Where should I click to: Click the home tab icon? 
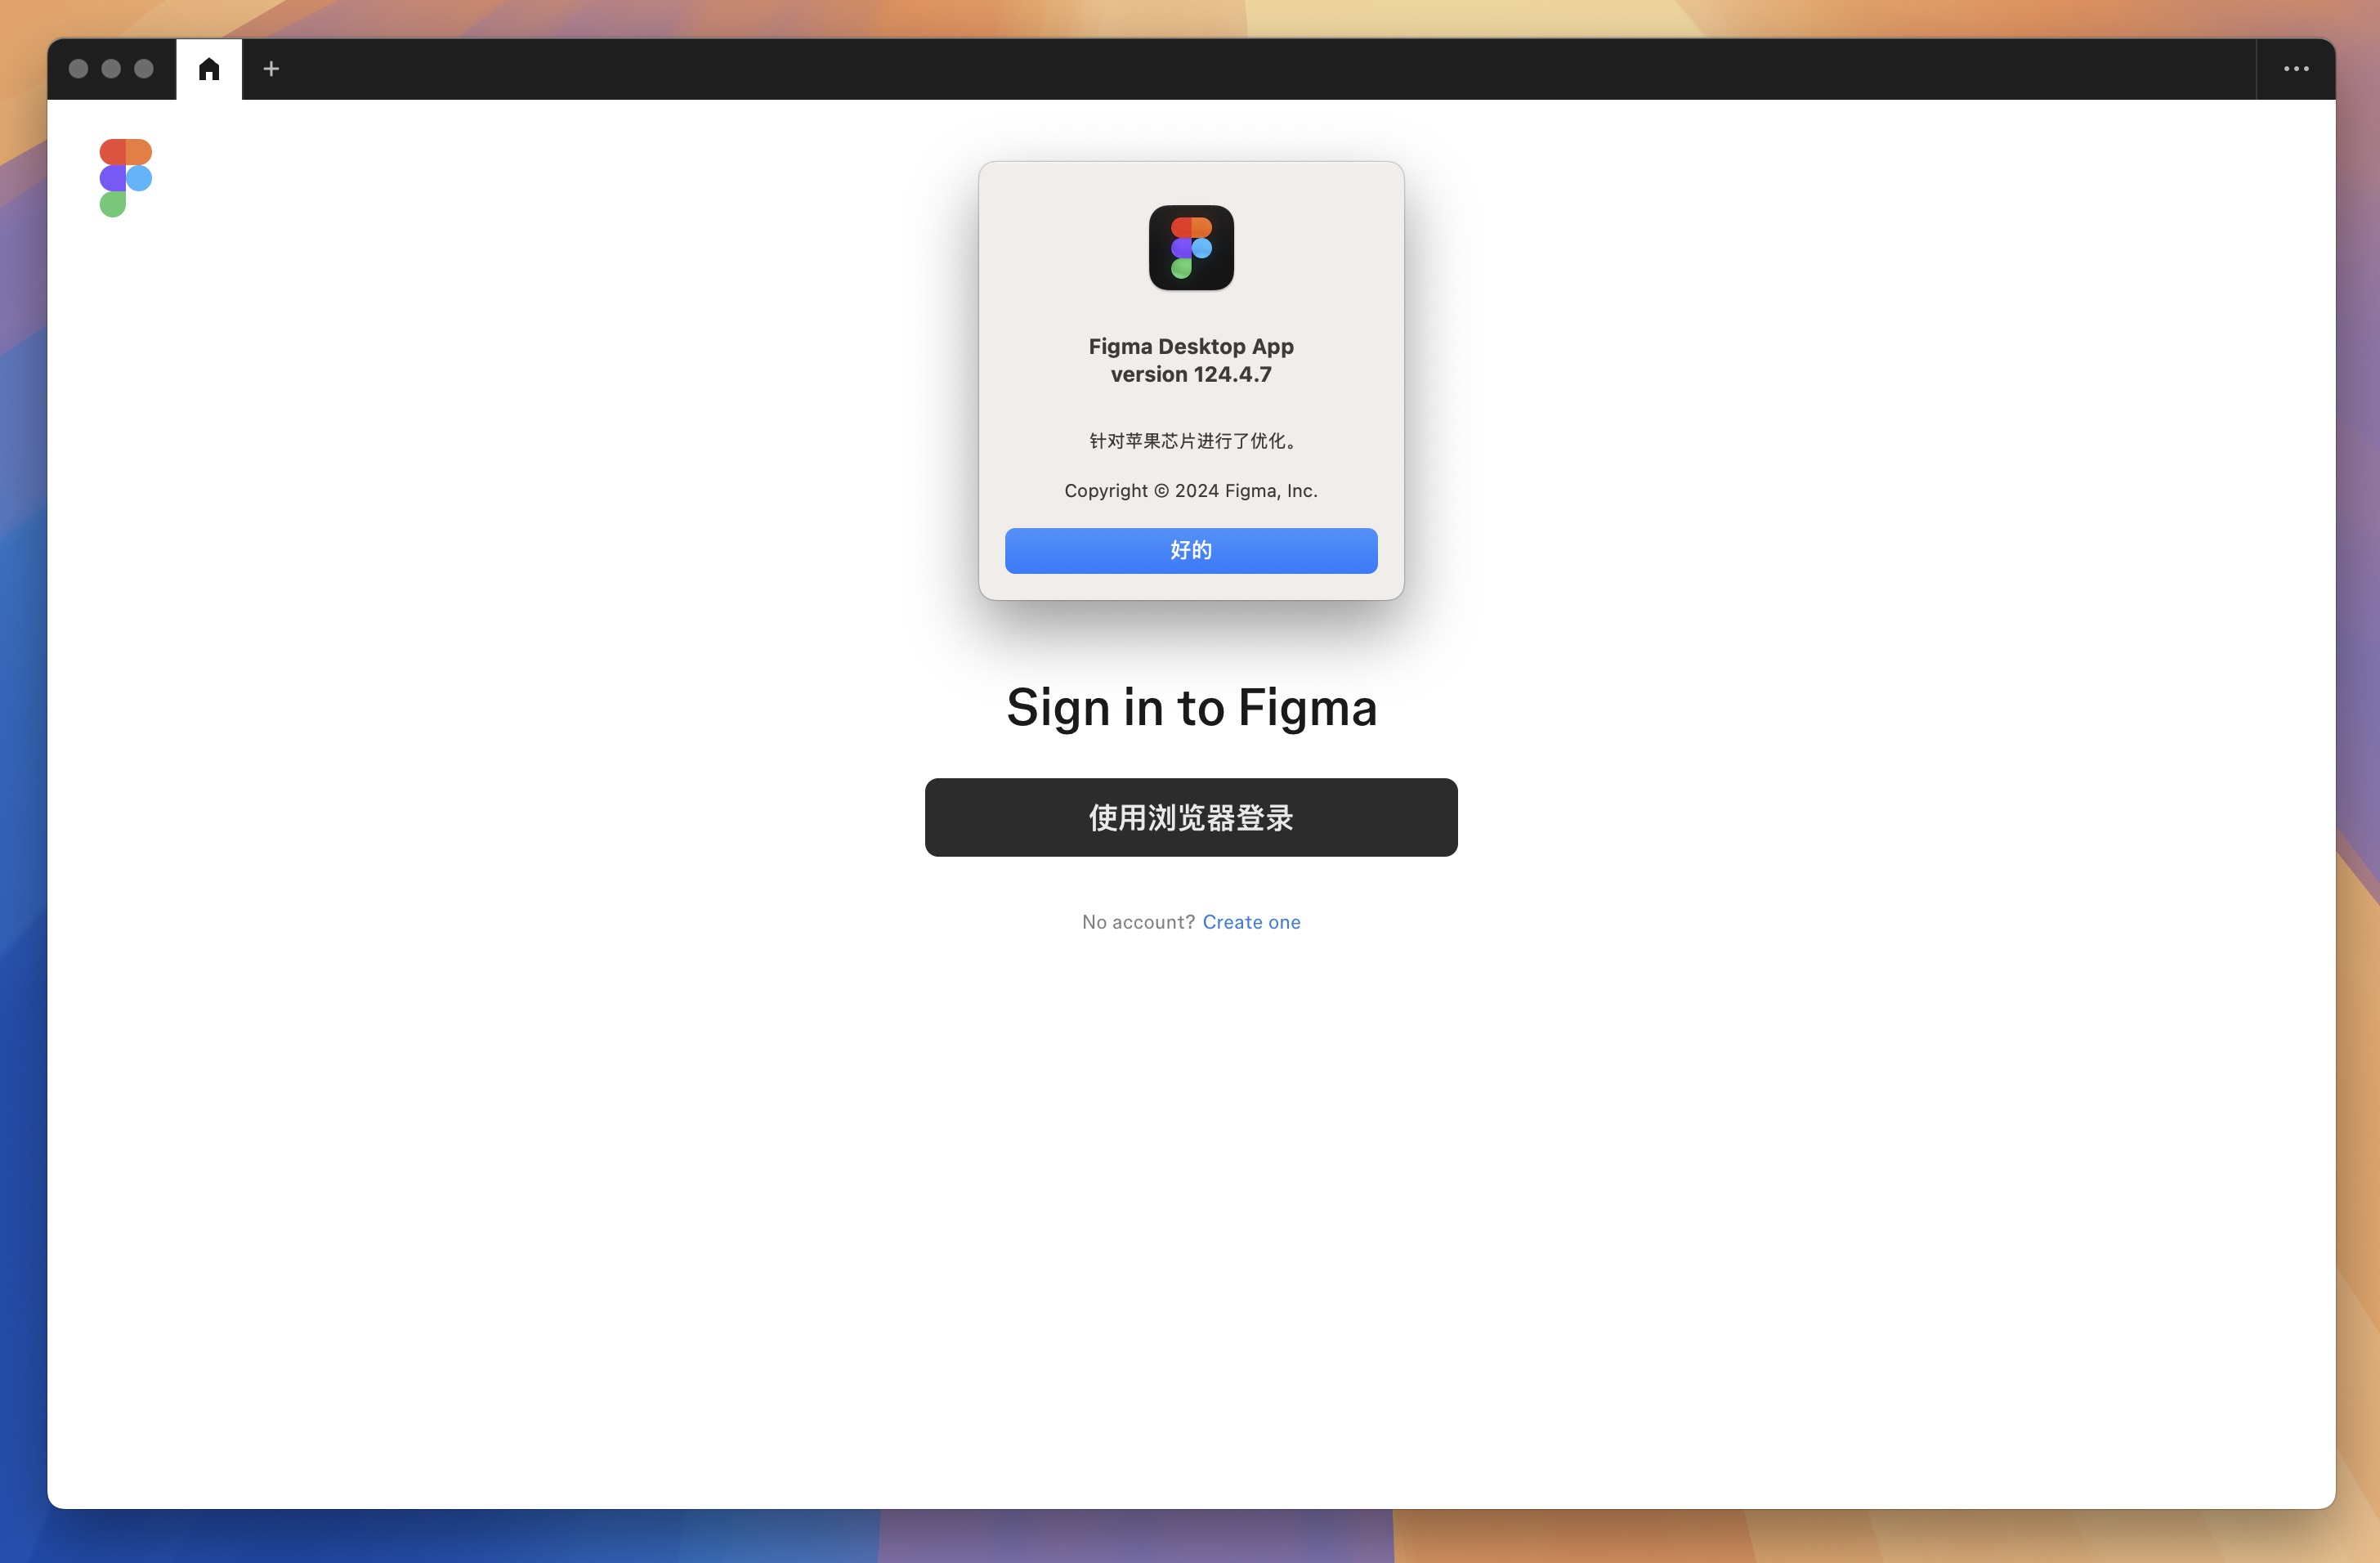tap(208, 68)
